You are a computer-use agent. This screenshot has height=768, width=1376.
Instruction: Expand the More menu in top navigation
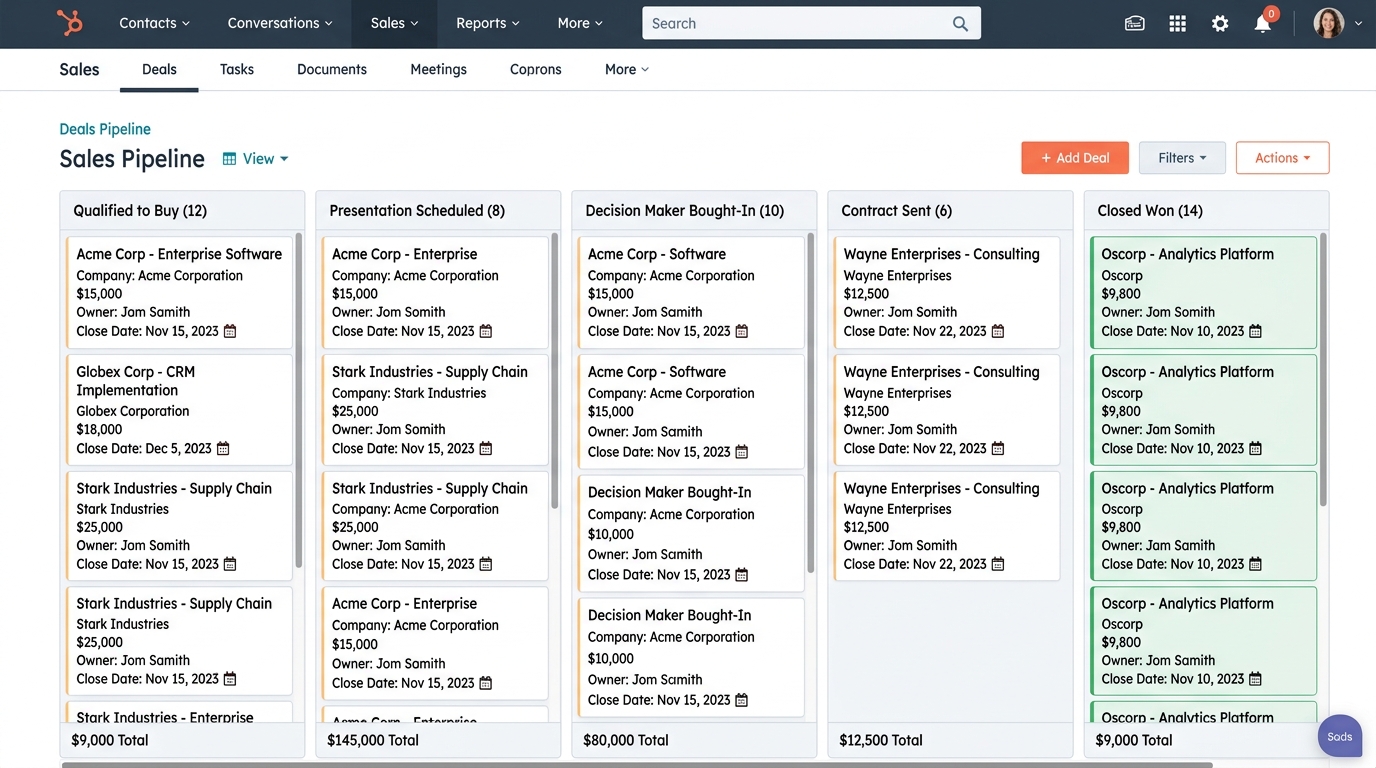(x=580, y=23)
